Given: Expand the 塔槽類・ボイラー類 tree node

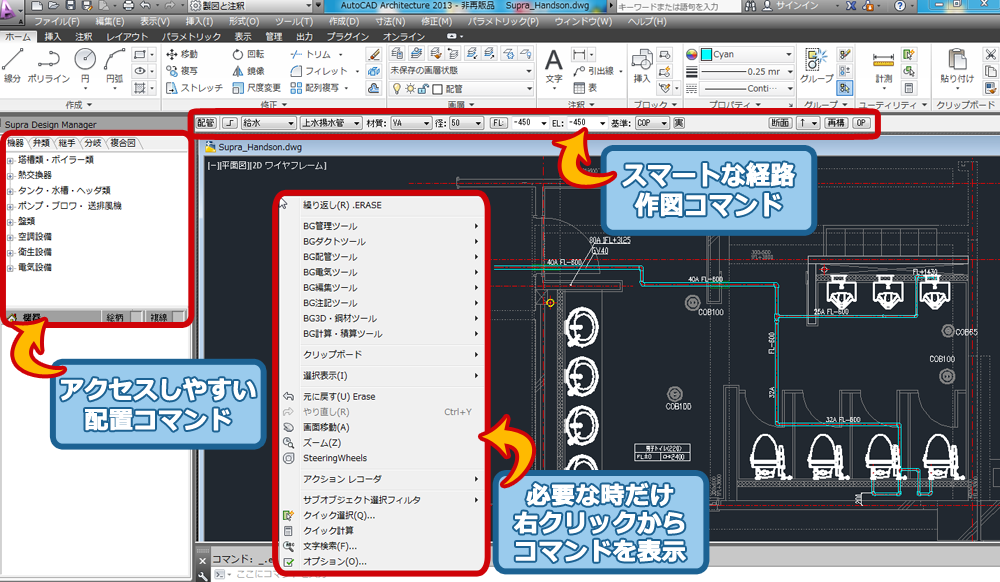Looking at the screenshot, I should (x=10, y=160).
